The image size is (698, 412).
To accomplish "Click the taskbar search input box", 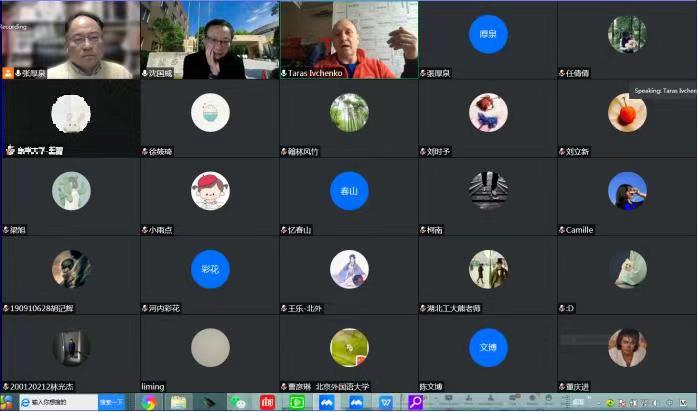I will (60, 402).
